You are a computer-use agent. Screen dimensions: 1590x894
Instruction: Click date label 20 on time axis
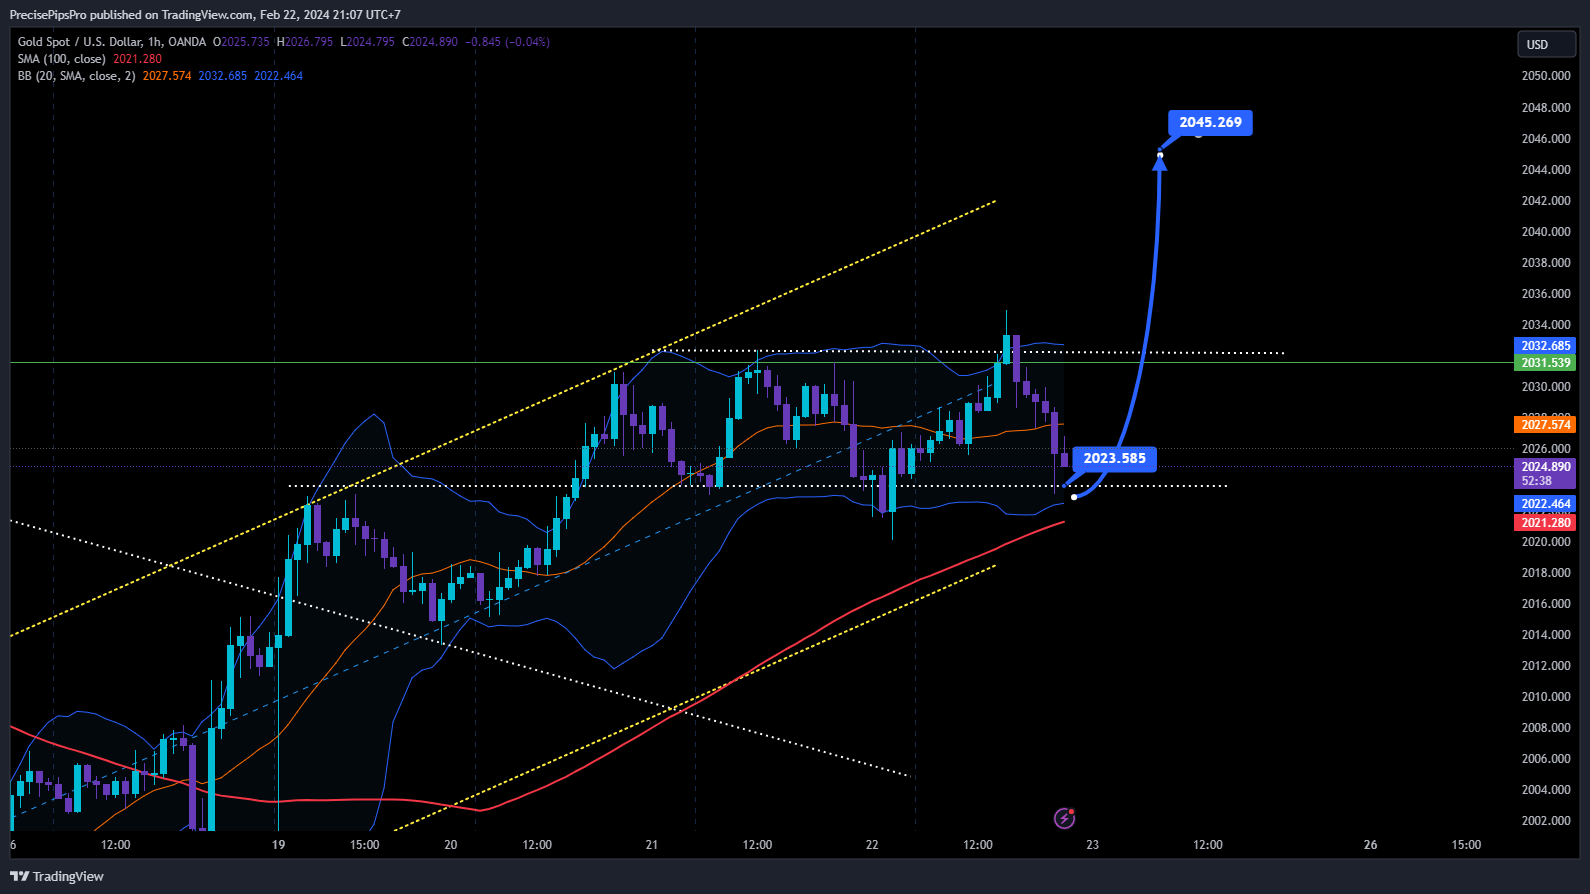coord(451,845)
